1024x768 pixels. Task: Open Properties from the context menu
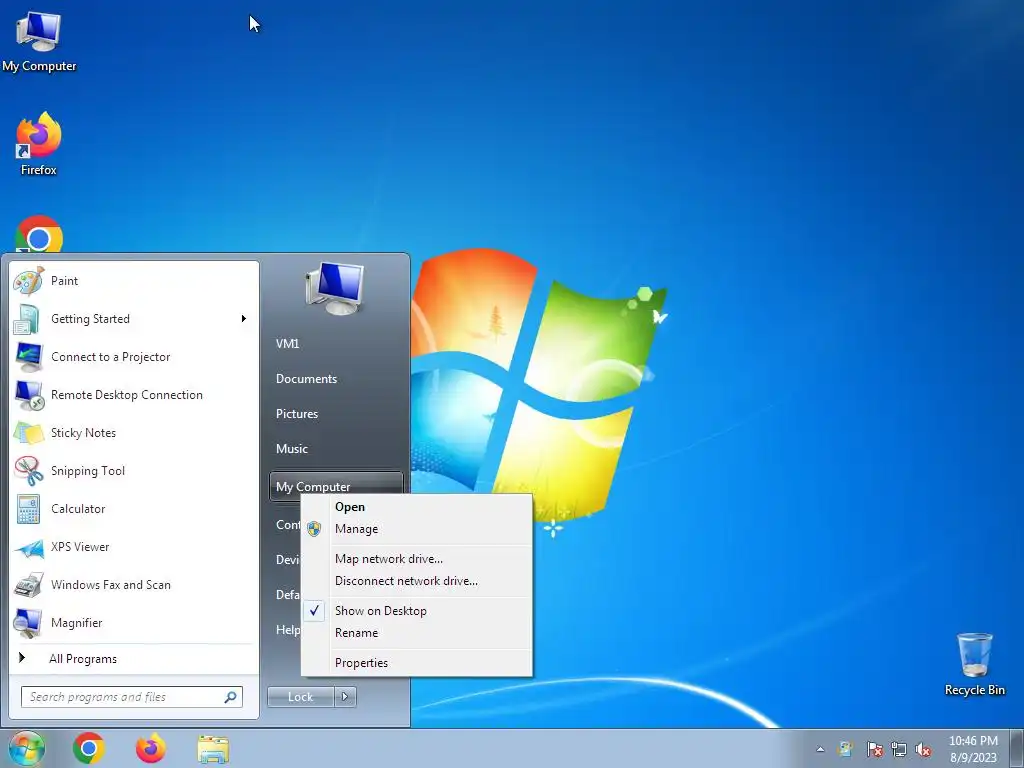(417, 663)
